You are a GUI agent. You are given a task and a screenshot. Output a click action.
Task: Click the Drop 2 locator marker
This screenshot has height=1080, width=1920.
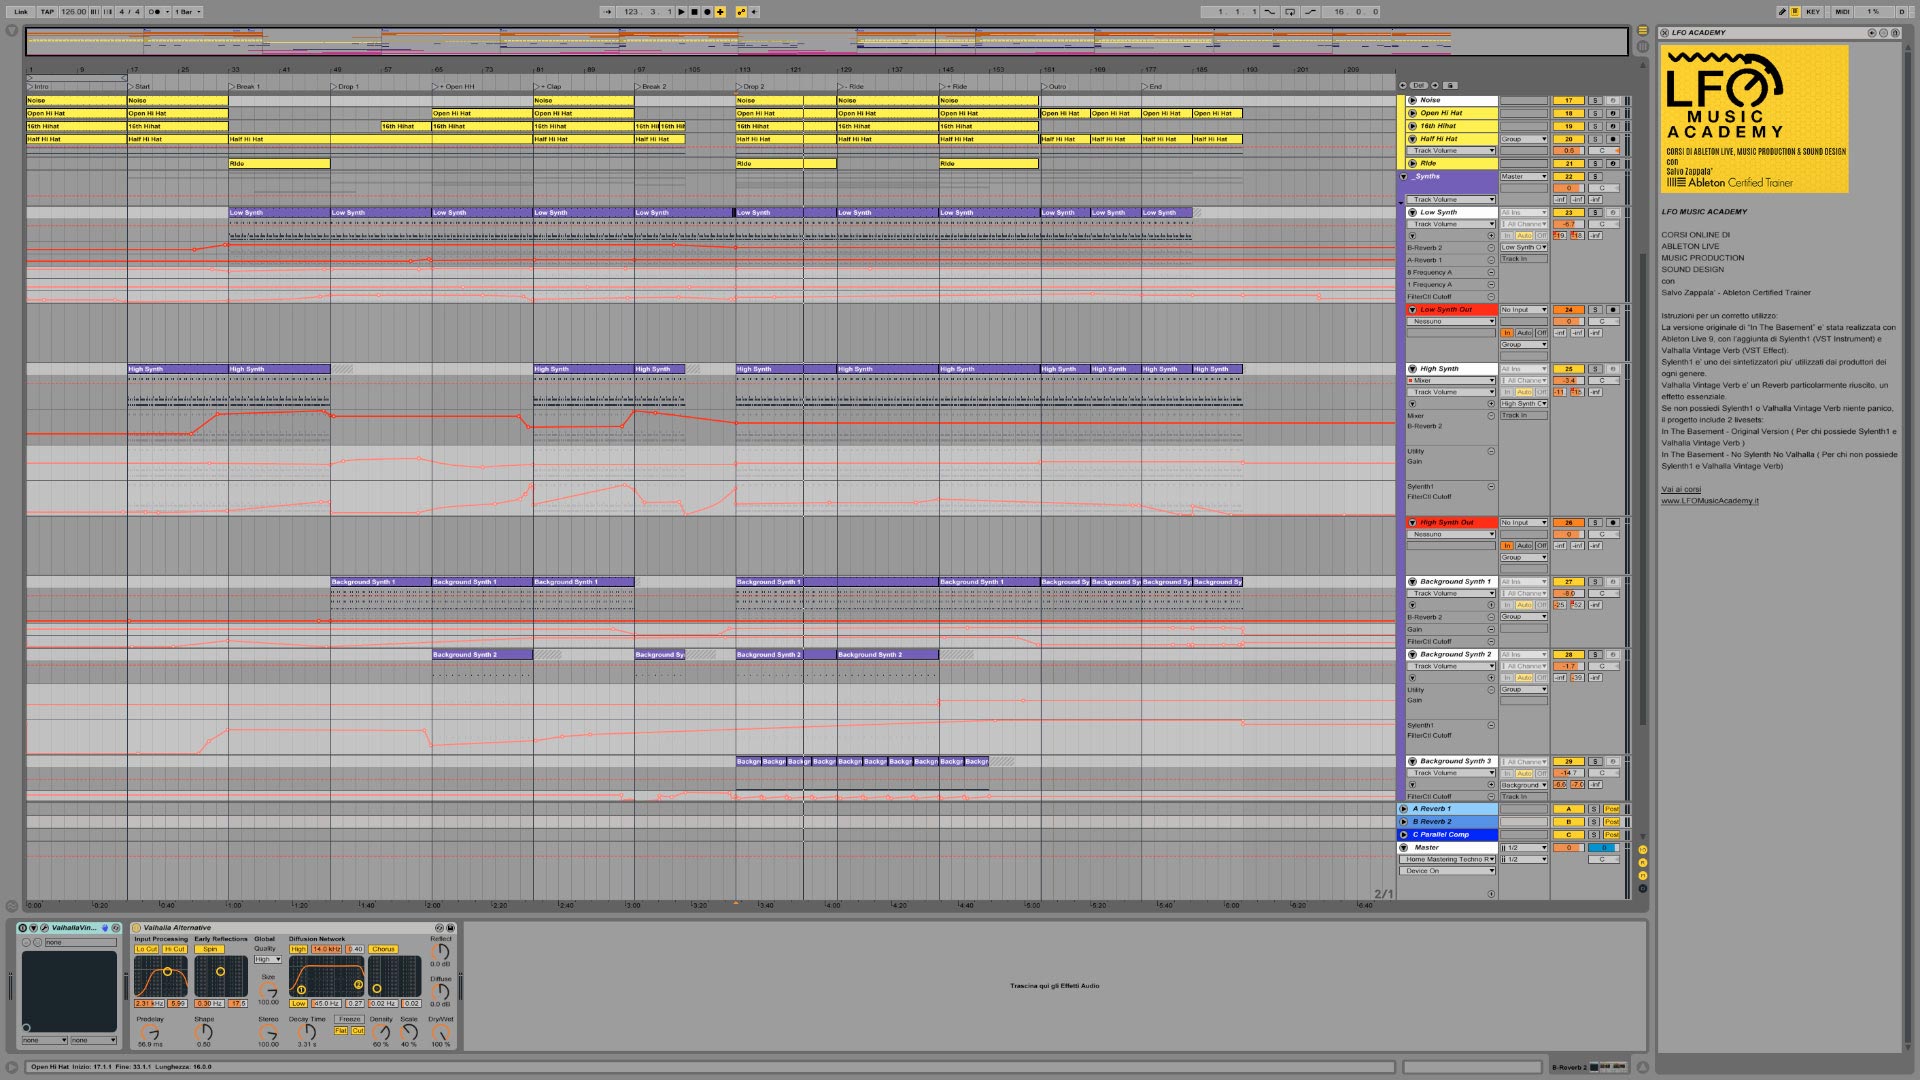pyautogui.click(x=750, y=87)
